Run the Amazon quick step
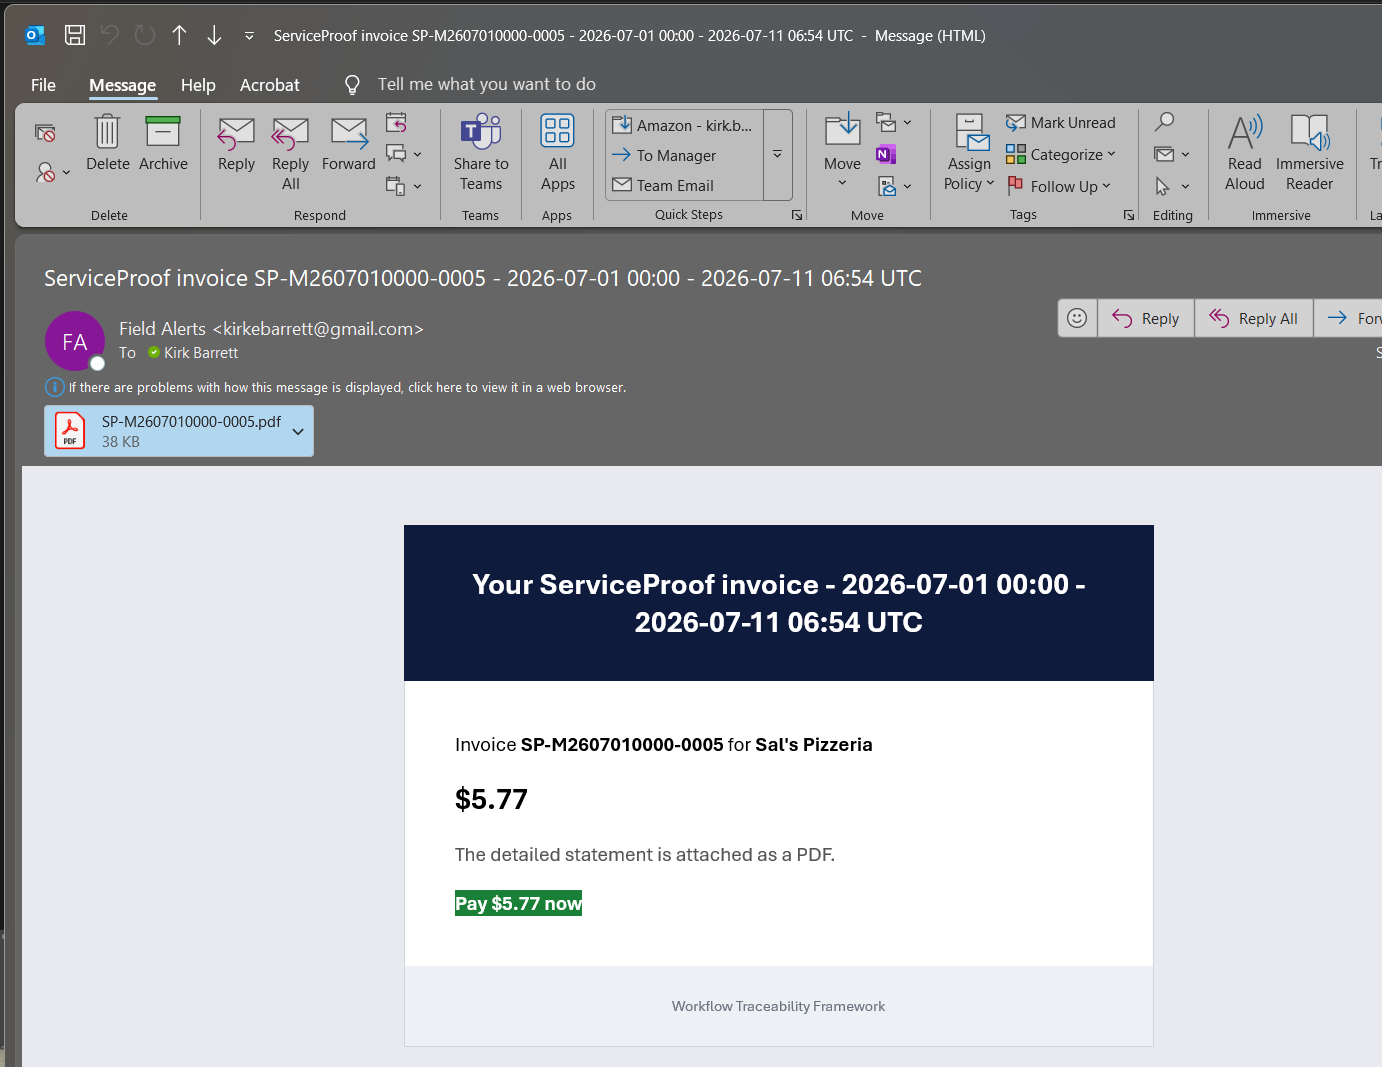The height and width of the screenshot is (1067, 1382). [684, 125]
